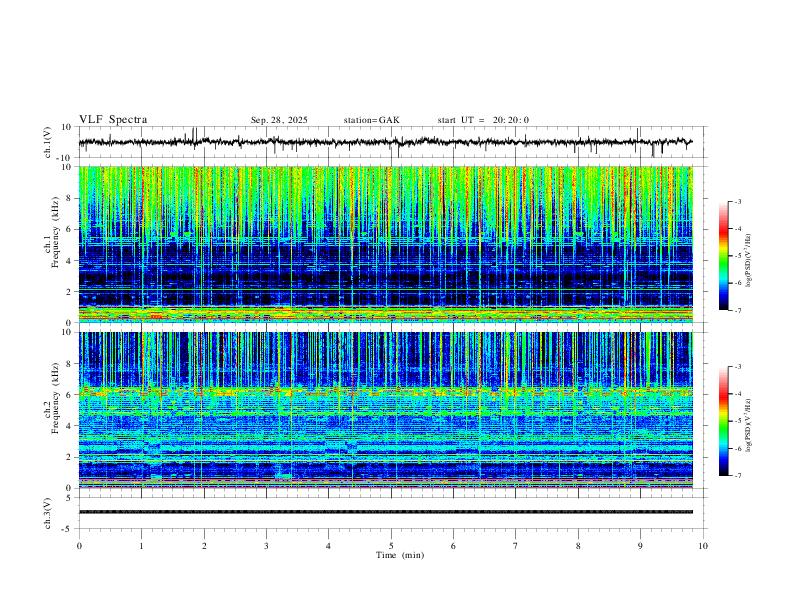792x612 pixels.
Task: Click the "Time (min)" axis label
Action: (x=400, y=555)
